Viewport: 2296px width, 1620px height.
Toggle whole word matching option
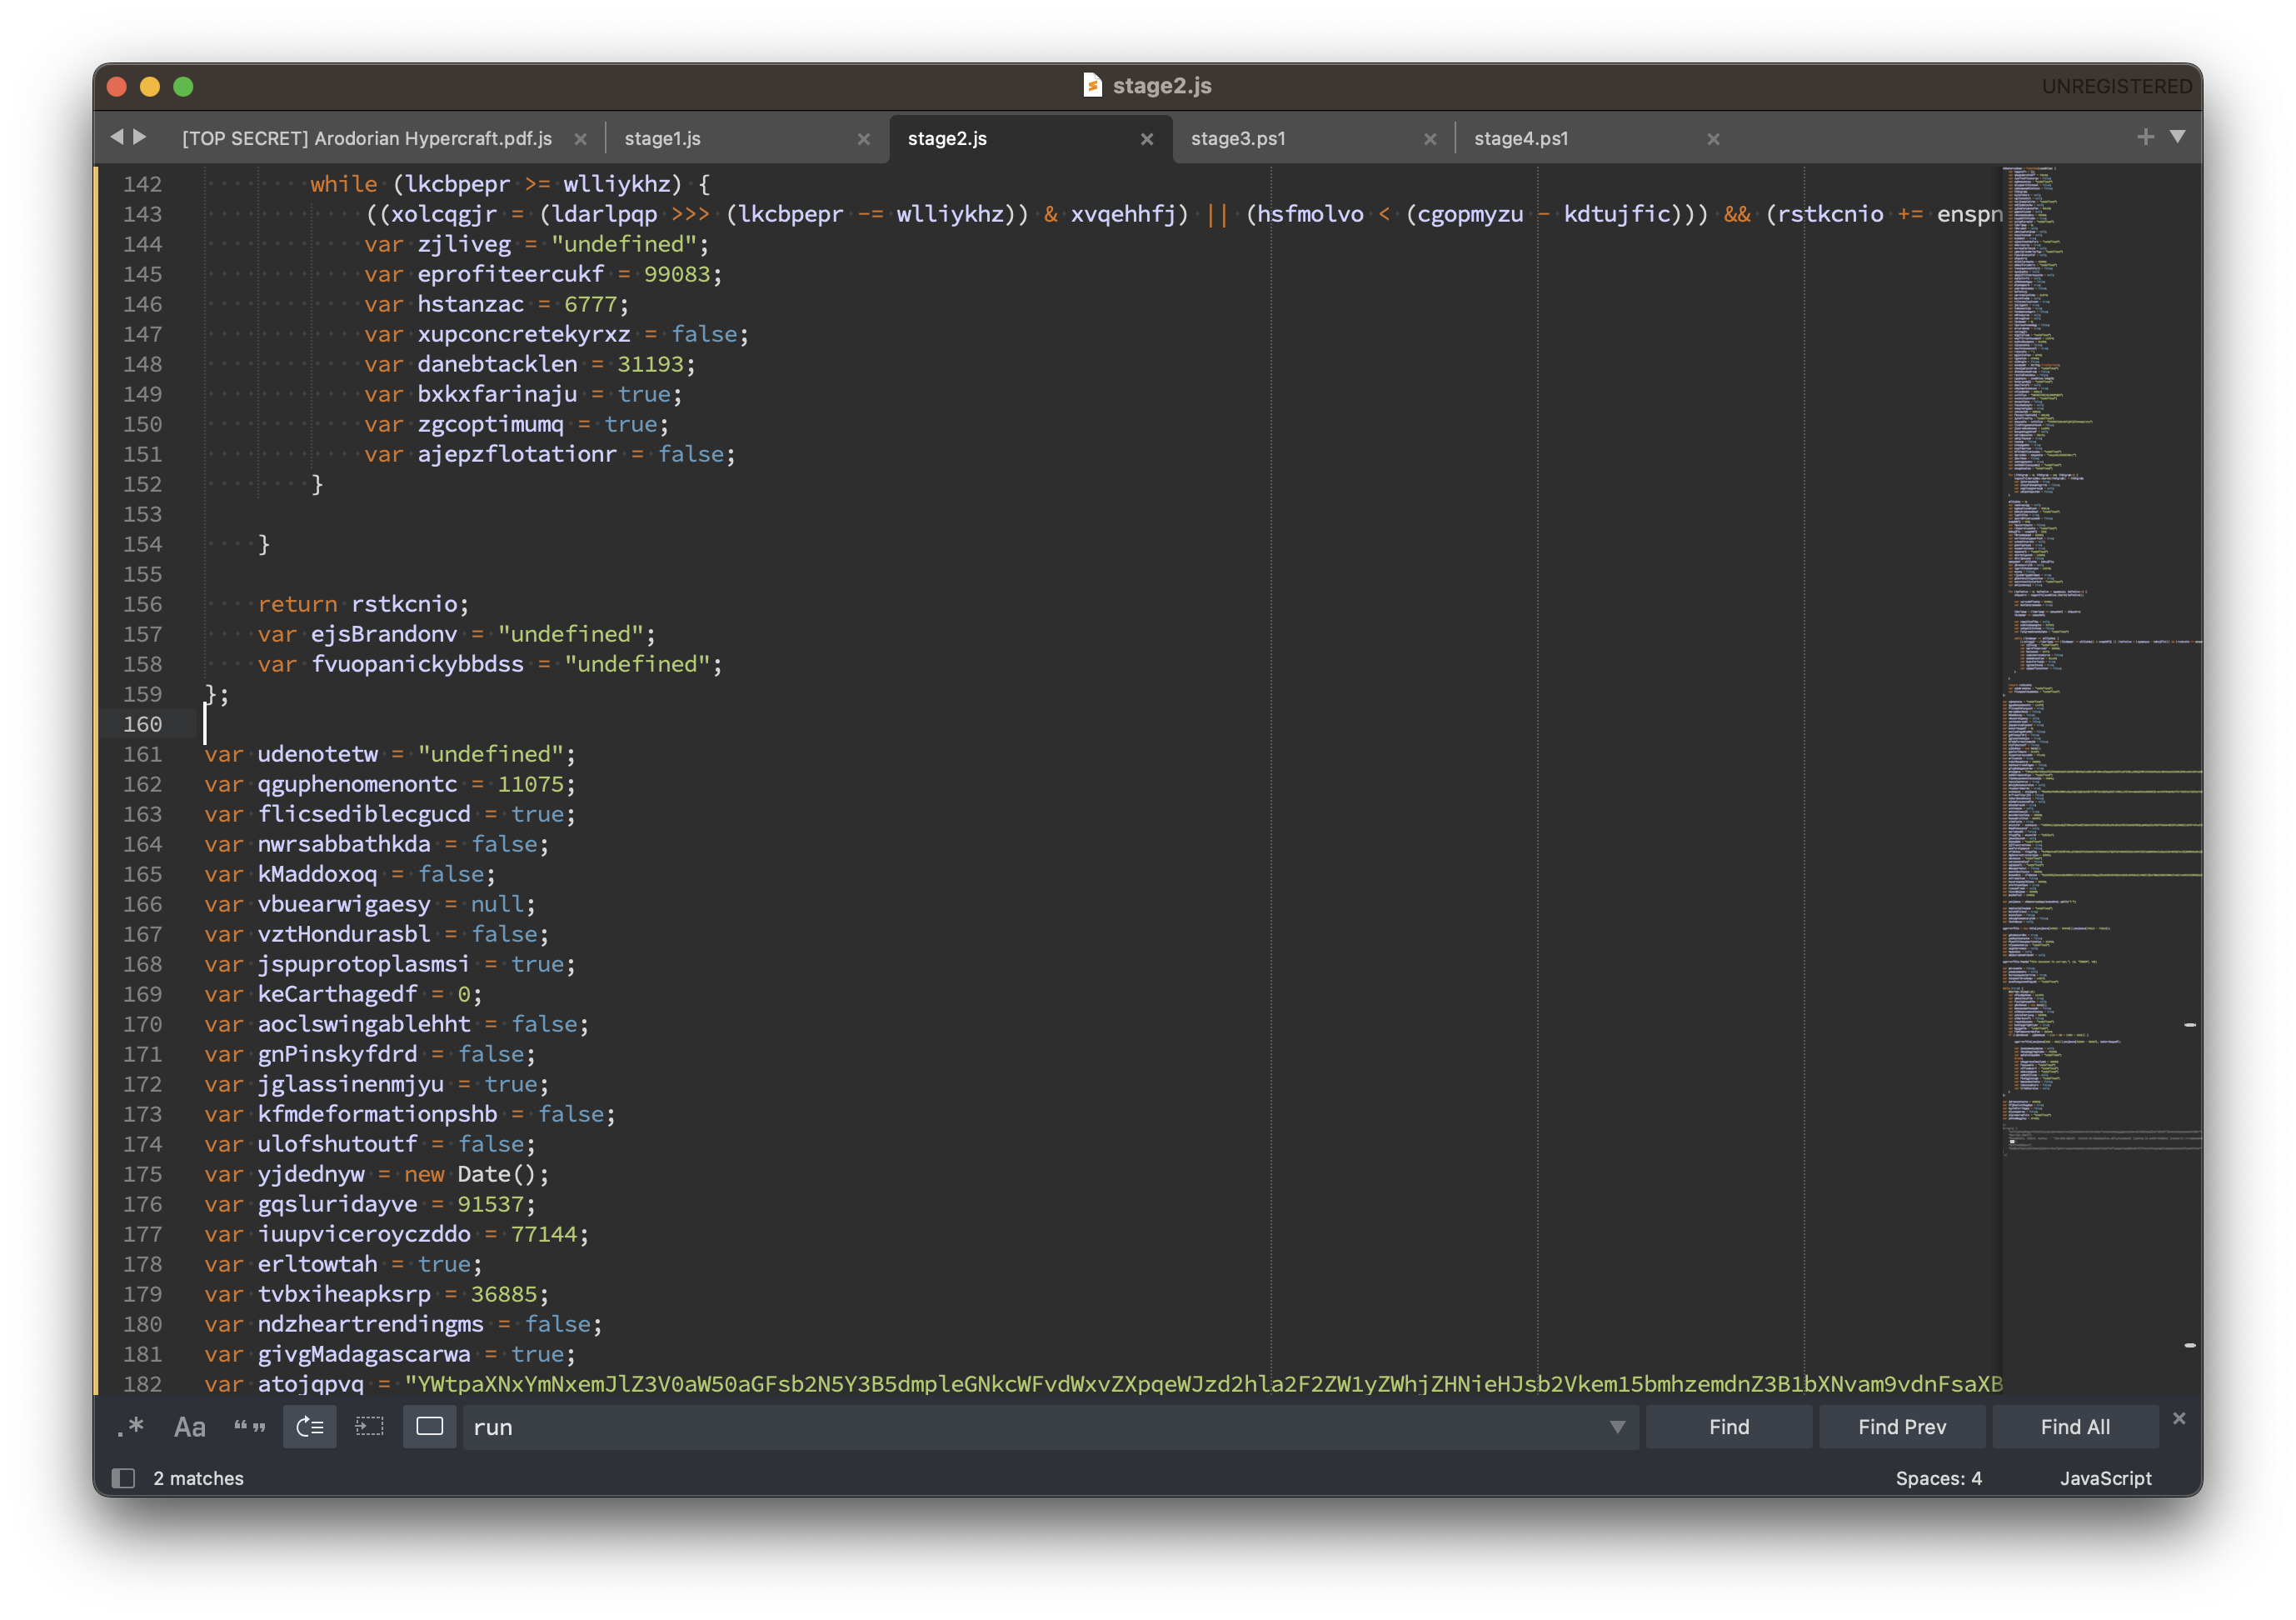coord(249,1427)
